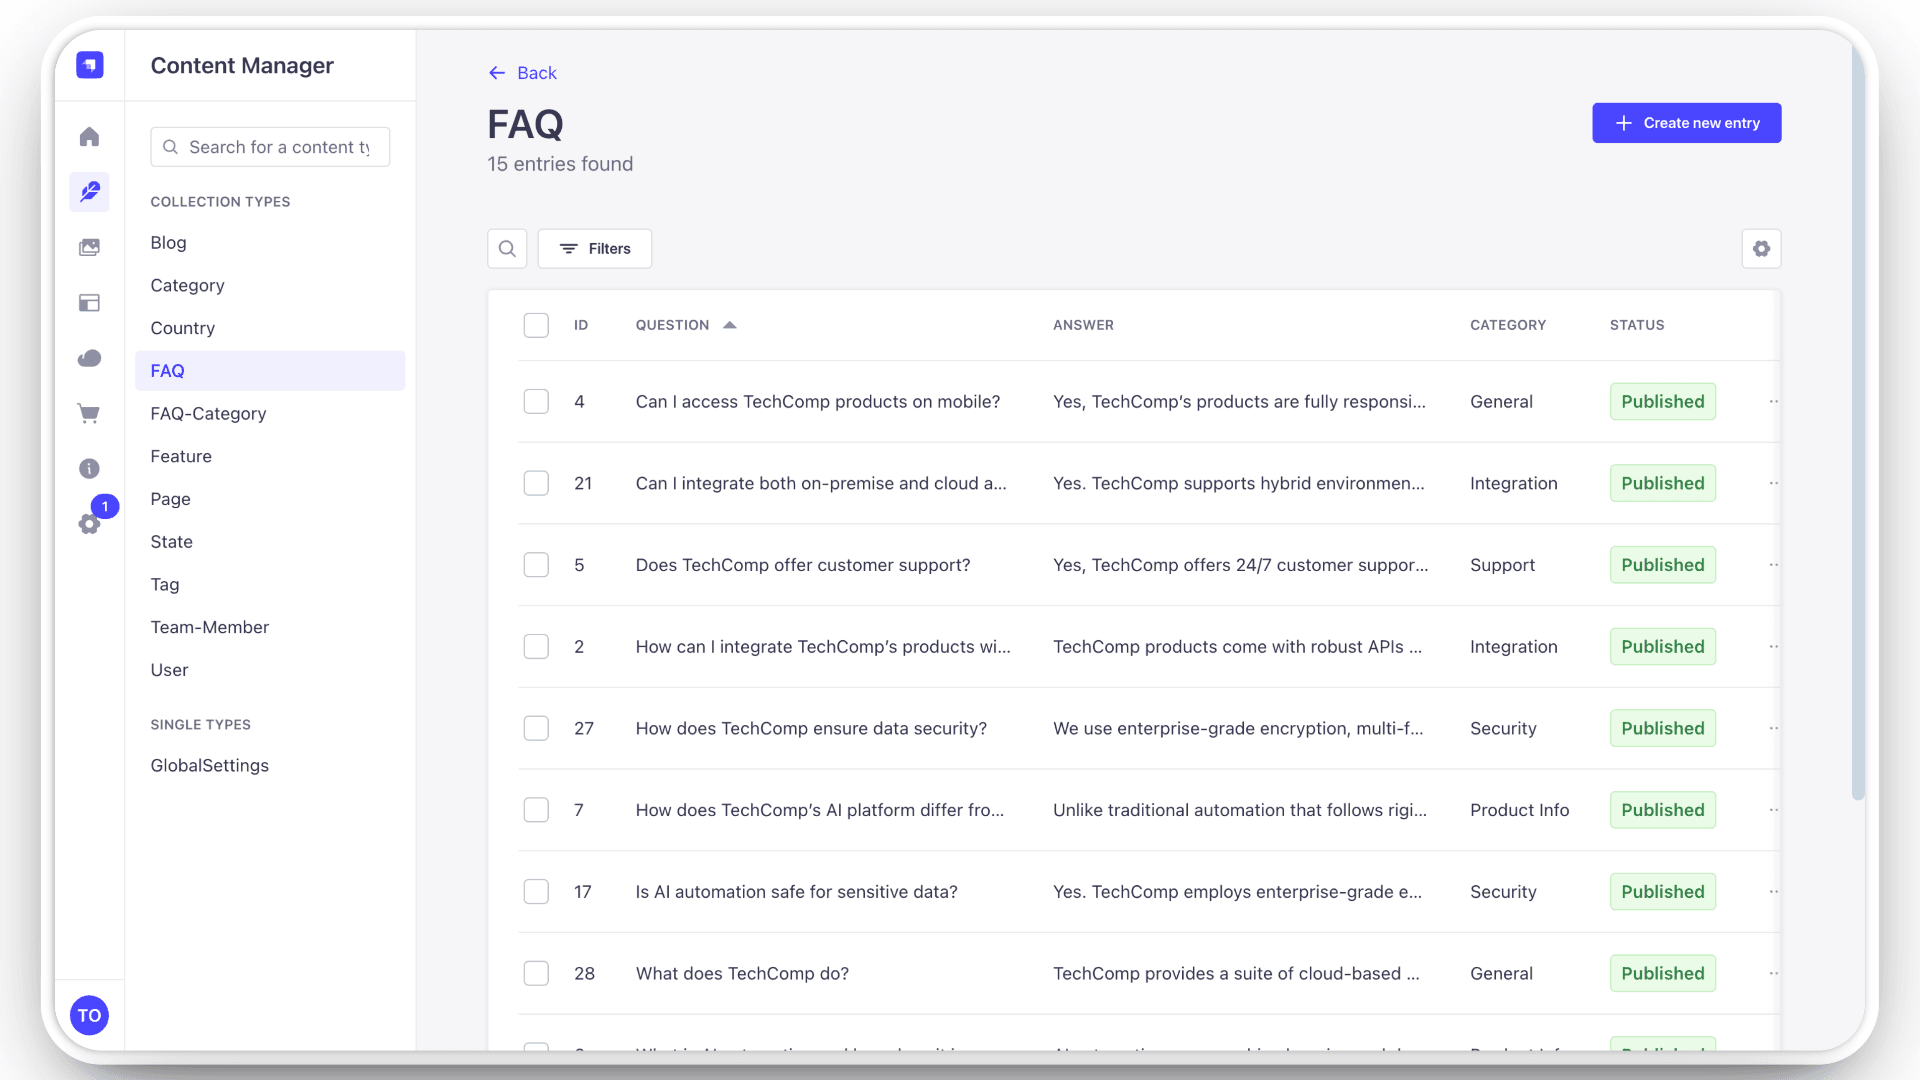Open the Filters dropdown
This screenshot has width=1920, height=1080.
tap(595, 249)
